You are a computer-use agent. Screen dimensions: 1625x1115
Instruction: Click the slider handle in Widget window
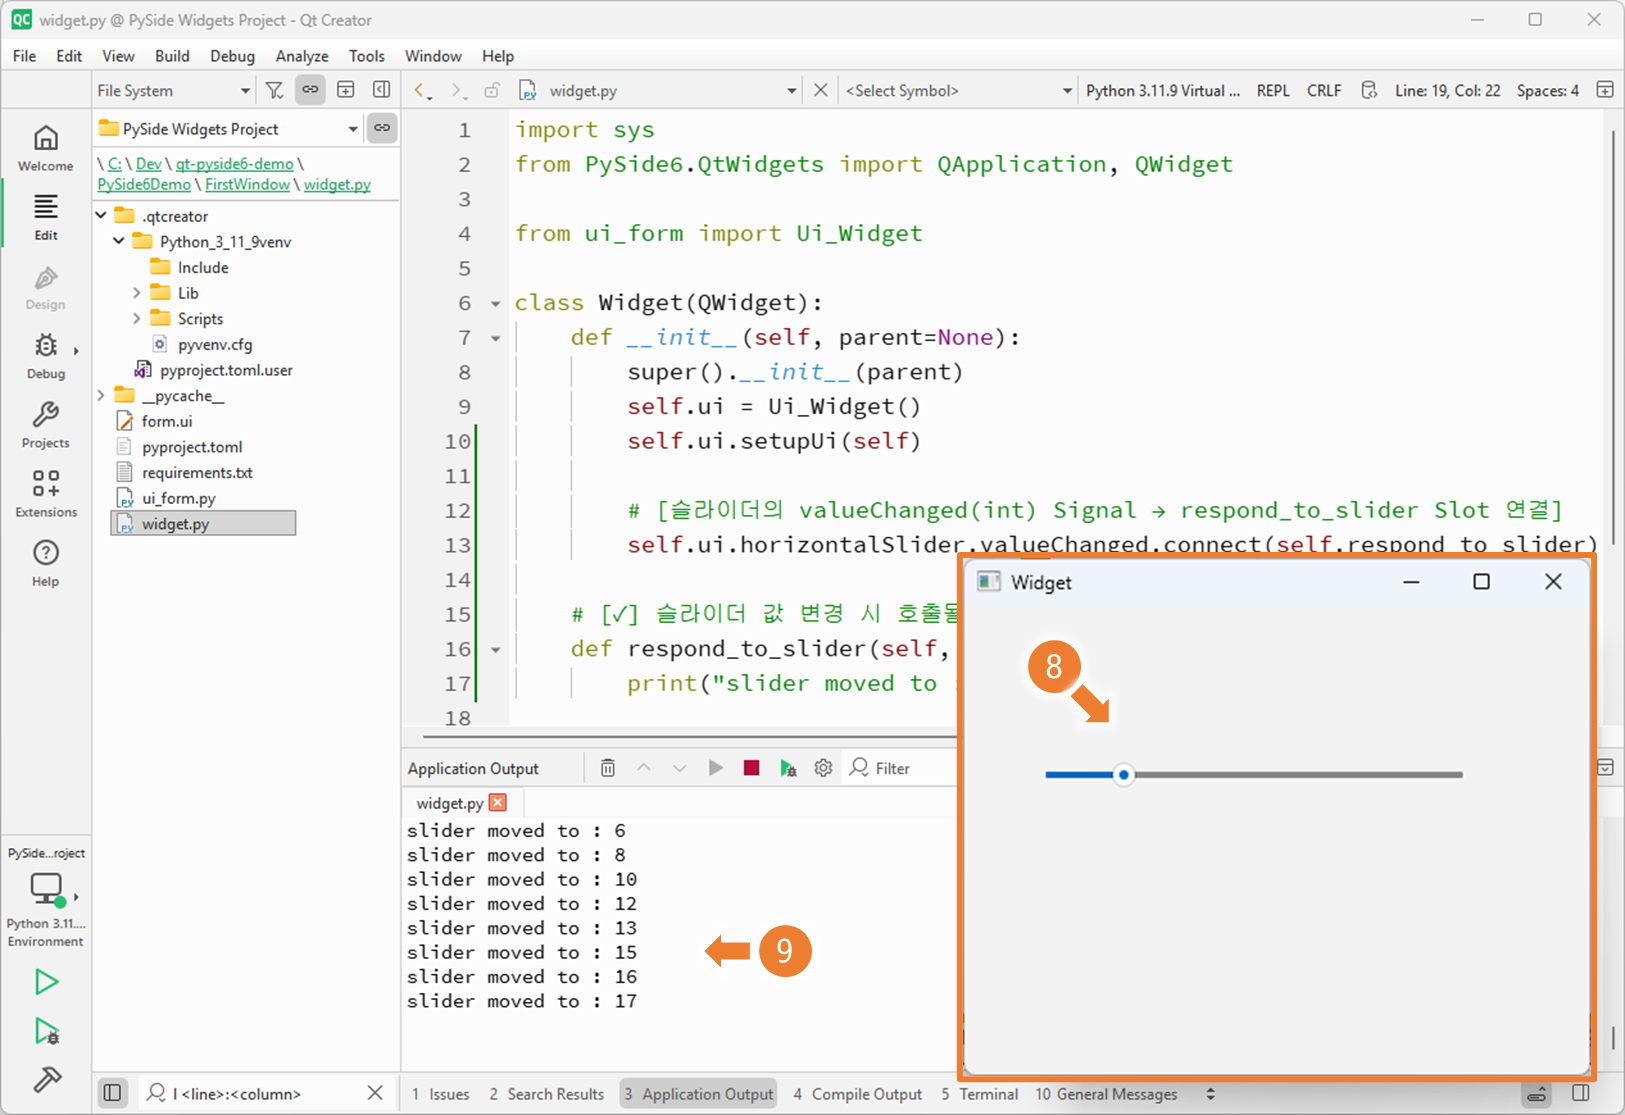pos(1124,774)
